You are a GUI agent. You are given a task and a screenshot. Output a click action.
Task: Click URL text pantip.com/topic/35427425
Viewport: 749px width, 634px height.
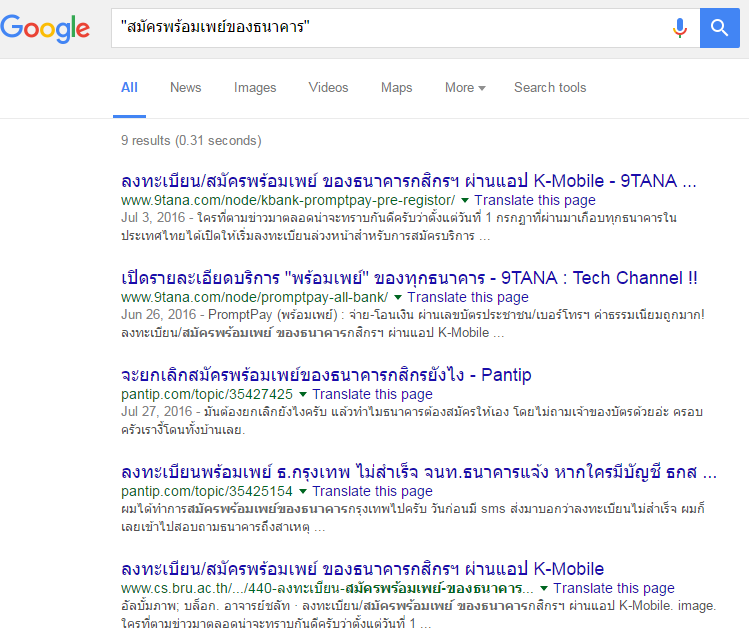(207, 394)
